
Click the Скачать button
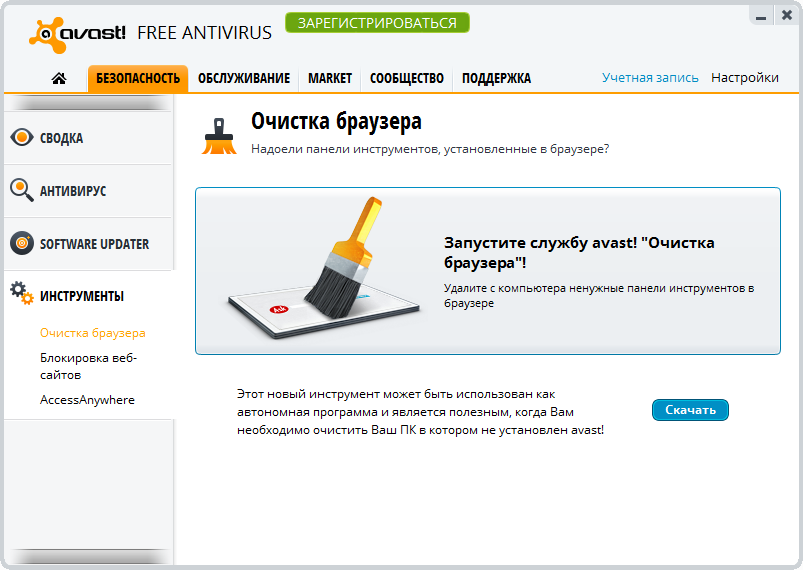[x=690, y=410]
